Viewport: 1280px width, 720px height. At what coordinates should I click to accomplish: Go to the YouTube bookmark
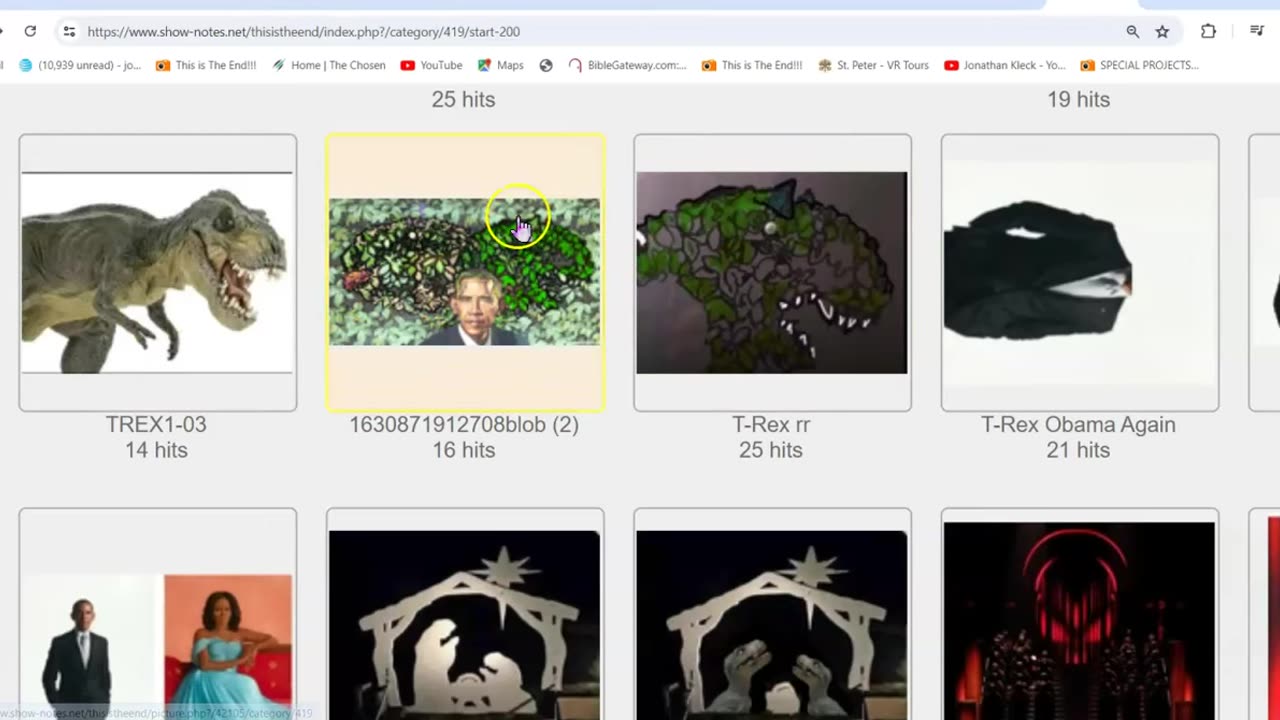pyautogui.click(x=431, y=65)
